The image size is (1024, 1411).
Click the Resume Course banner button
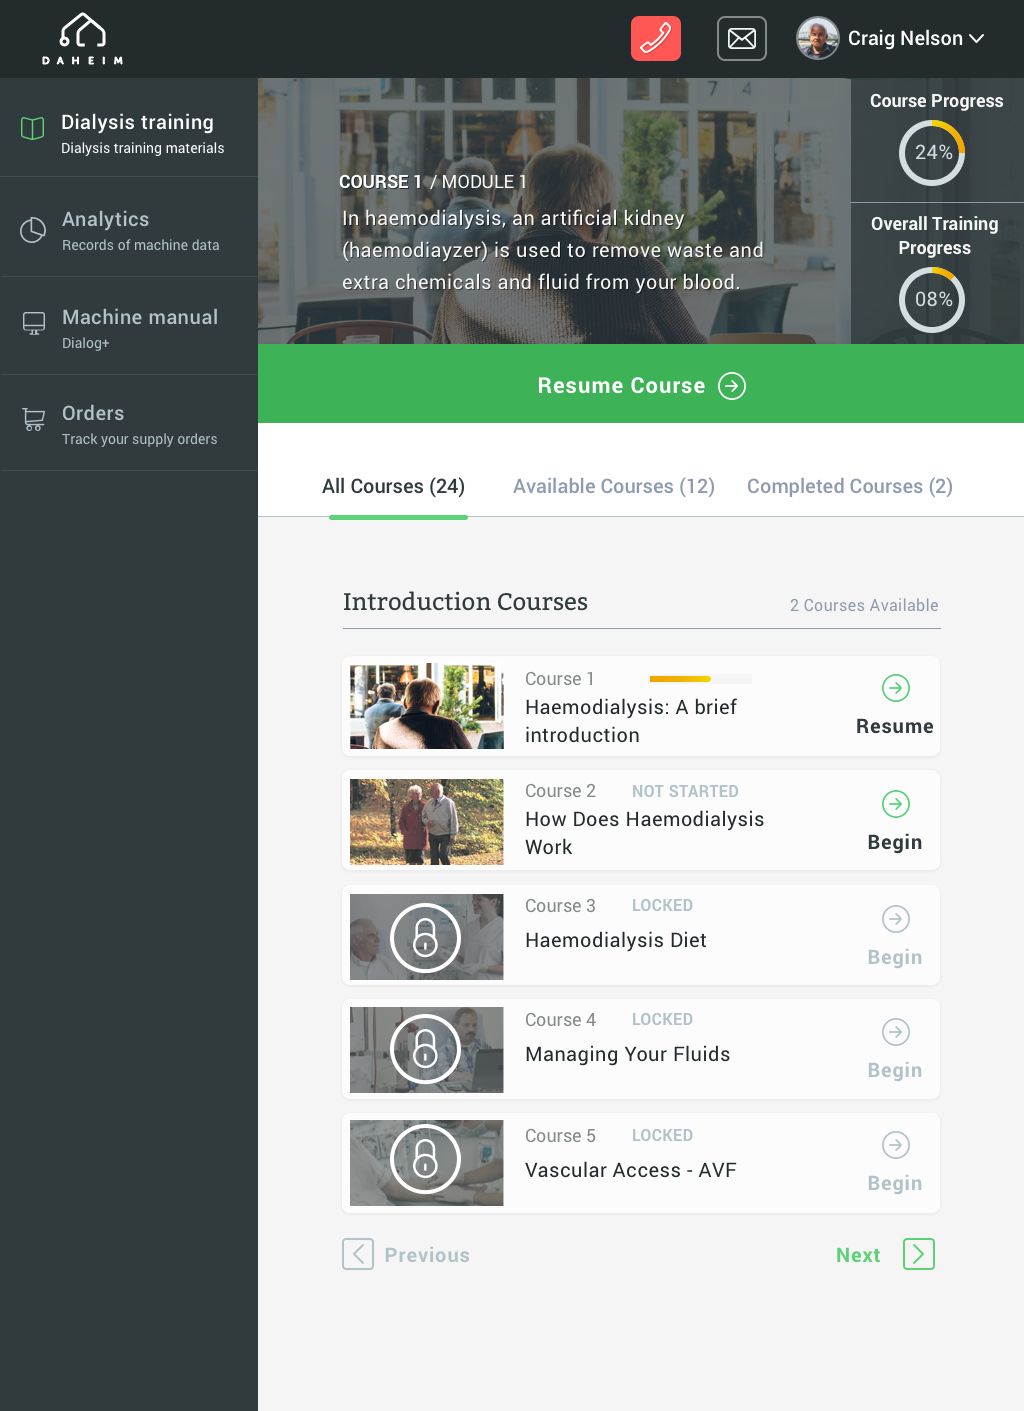pyautogui.click(x=640, y=385)
